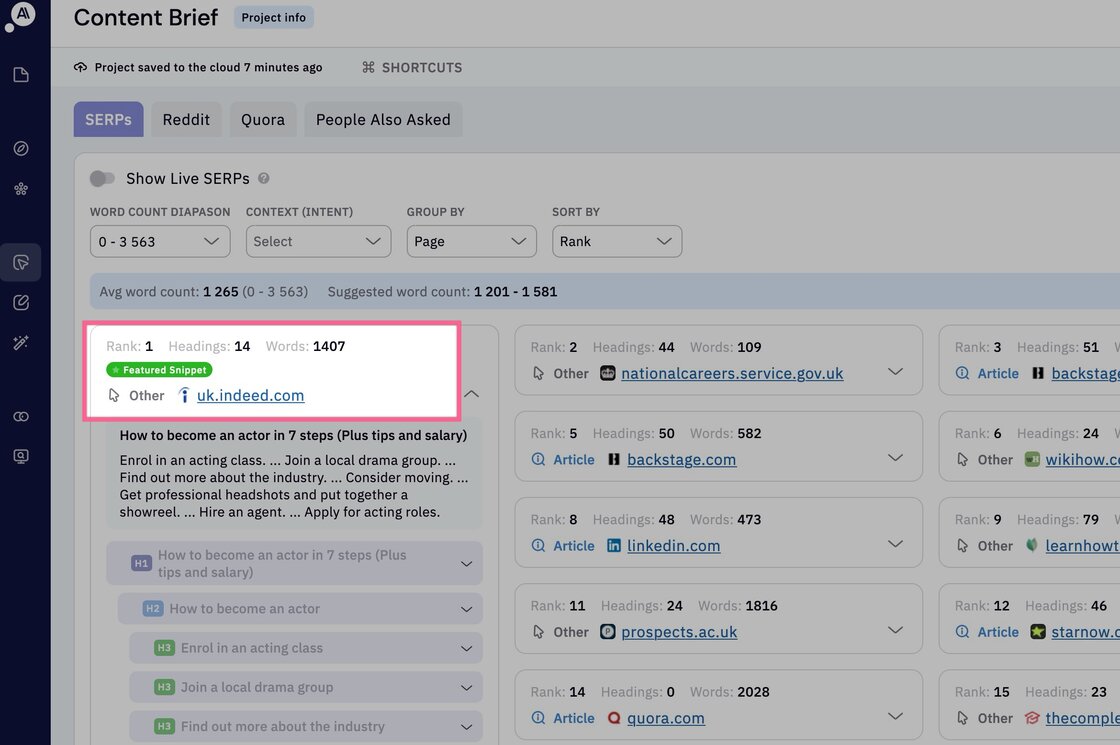Click the Avg word count value 1 265
Viewport: 1120px width, 745px height.
click(221, 291)
